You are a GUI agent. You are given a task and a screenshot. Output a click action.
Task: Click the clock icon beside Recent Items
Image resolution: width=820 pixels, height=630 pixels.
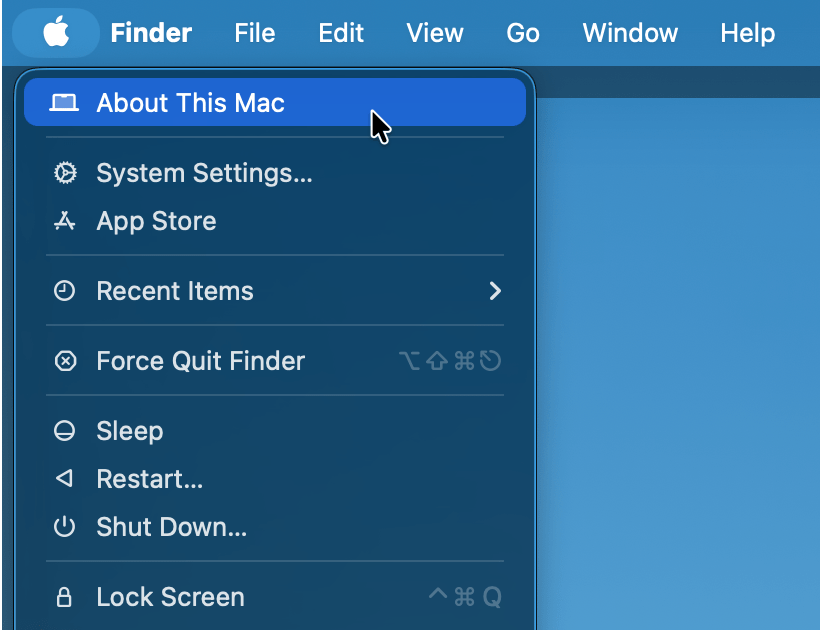point(64,291)
